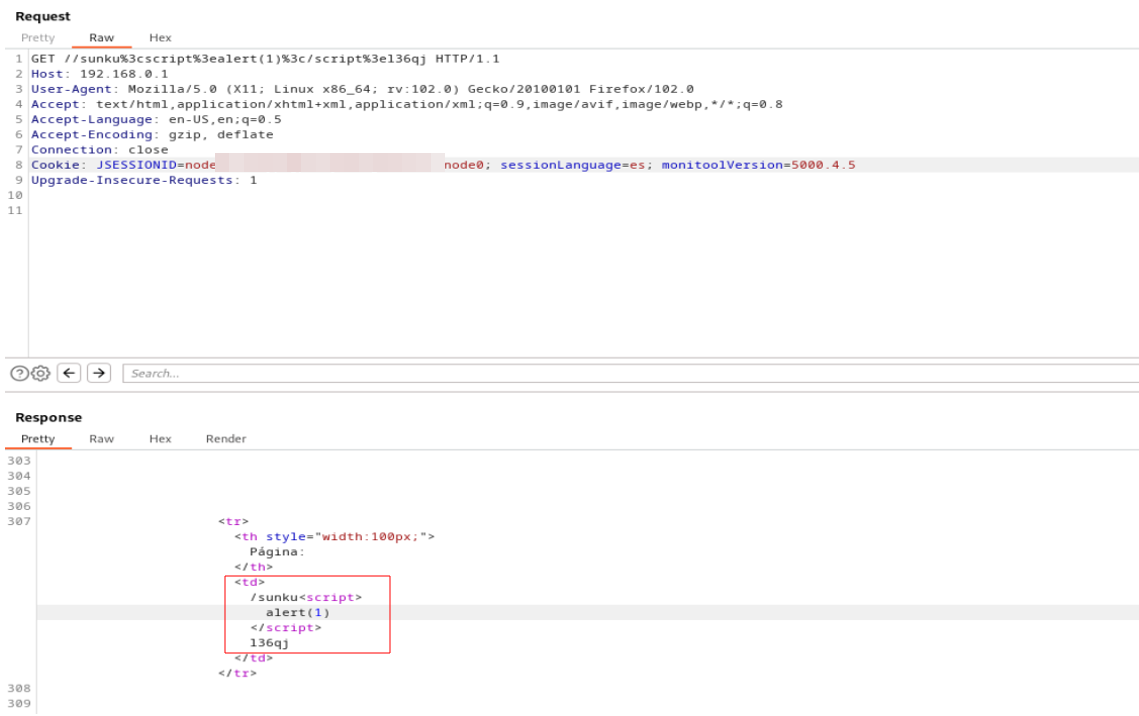Click the GET request line with alert(1) payload
Screen dimensions: 1139x716
[x=265, y=59]
